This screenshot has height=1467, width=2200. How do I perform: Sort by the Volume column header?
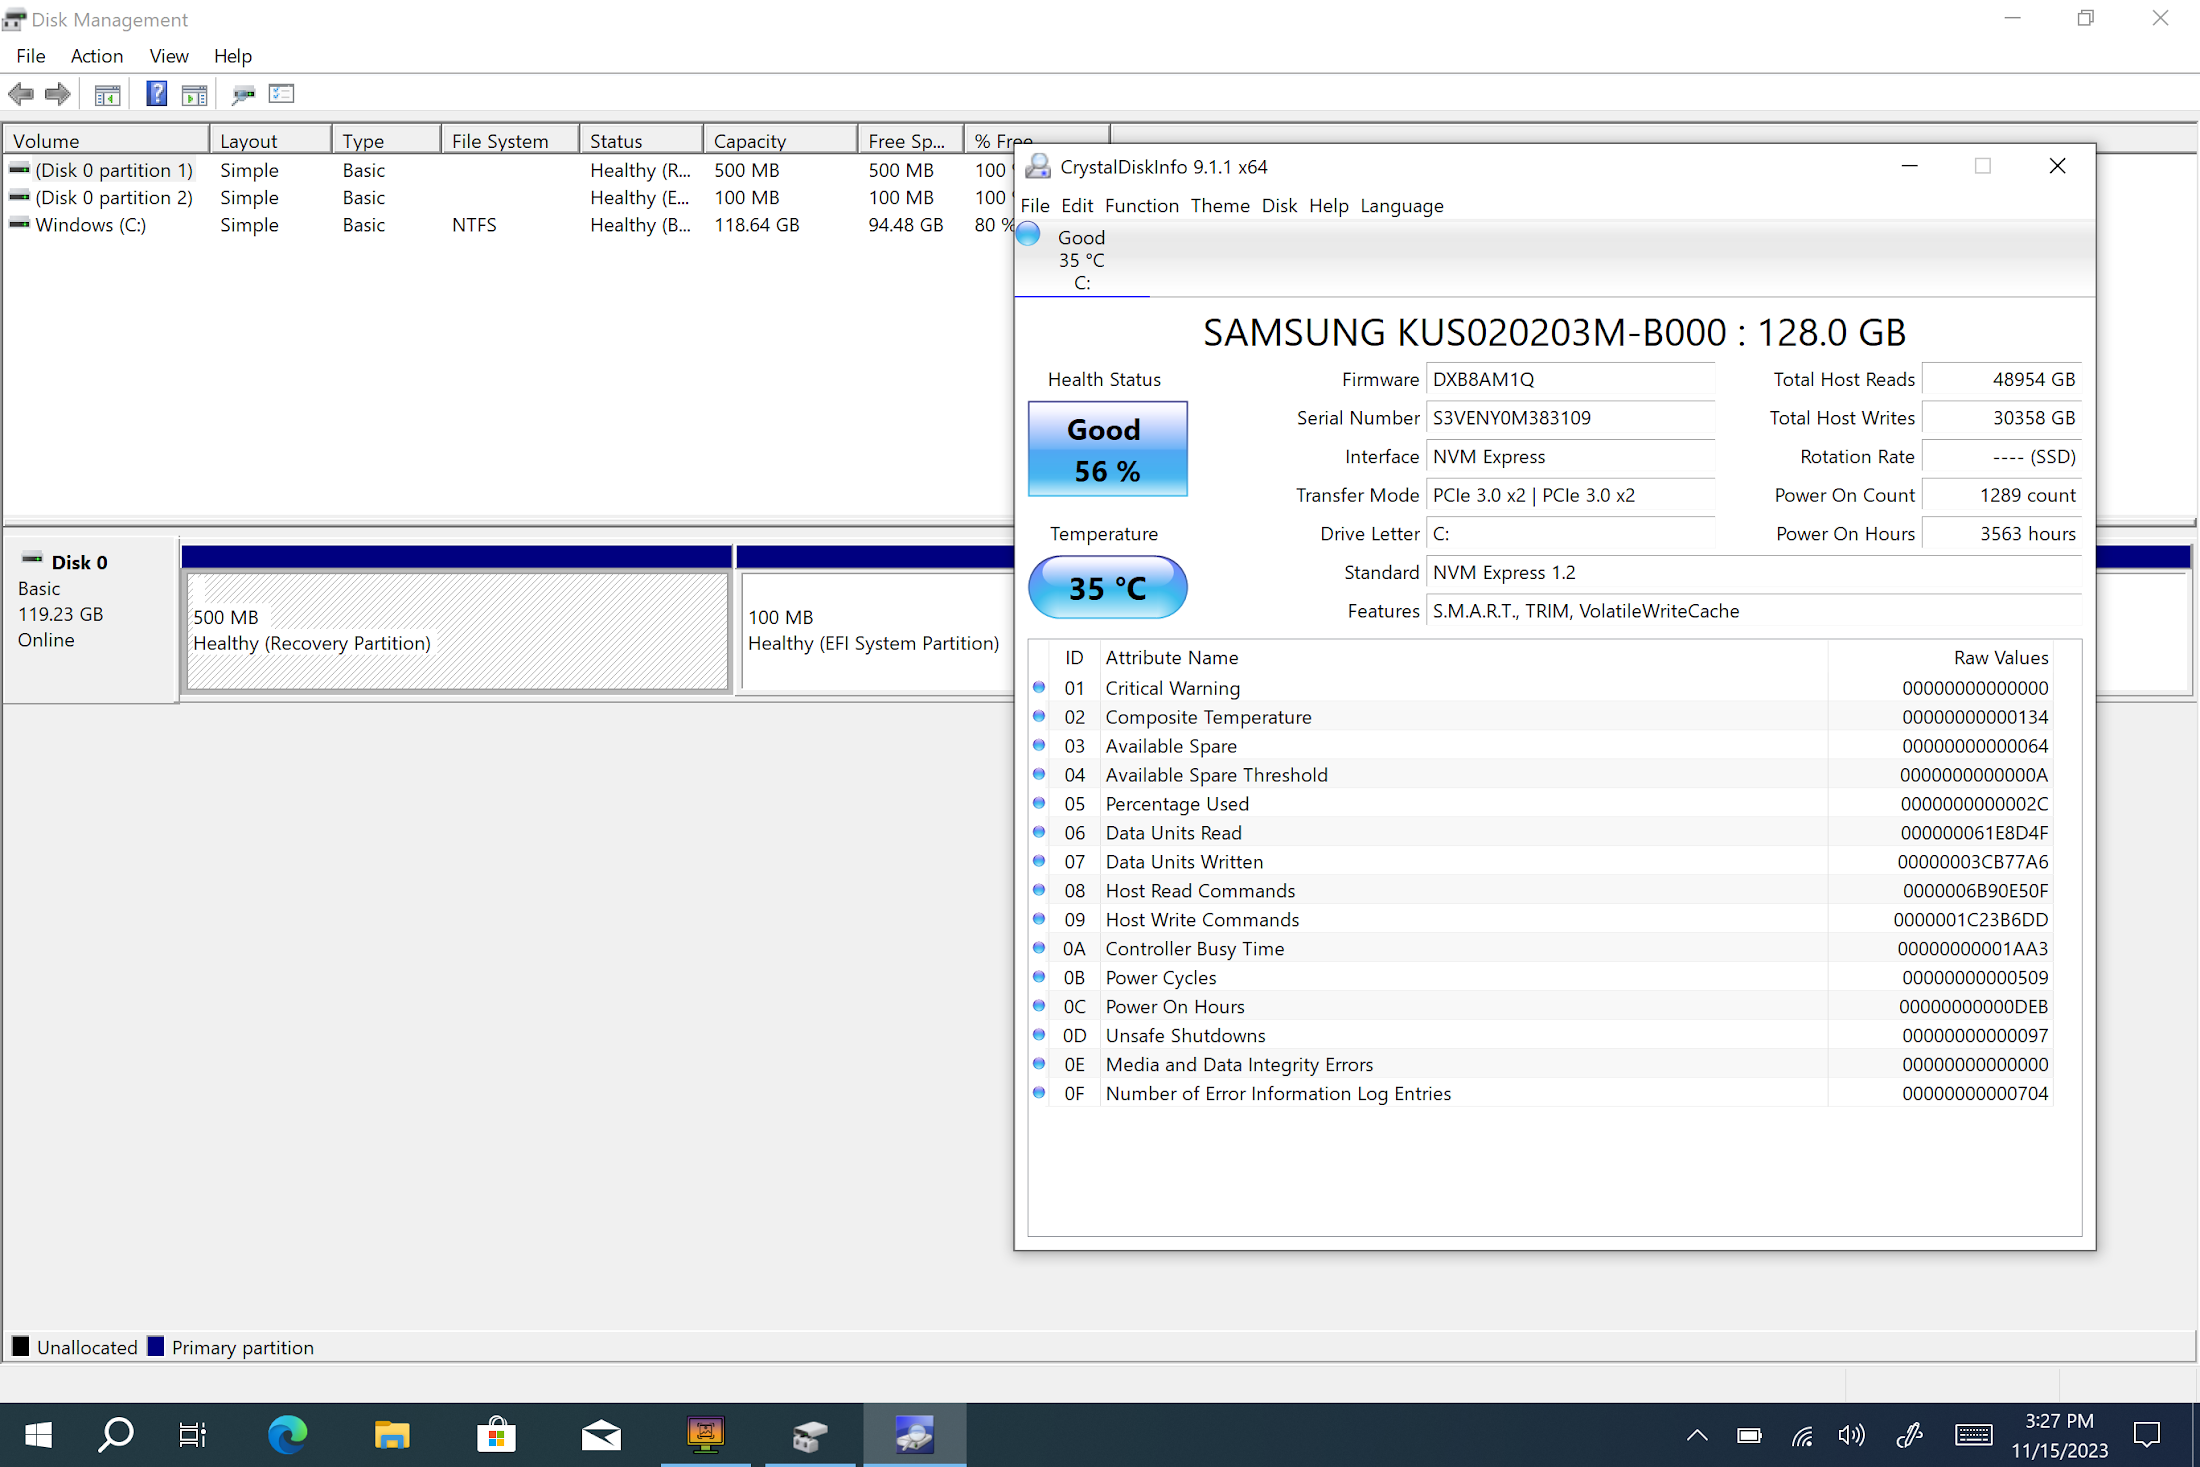[106, 141]
